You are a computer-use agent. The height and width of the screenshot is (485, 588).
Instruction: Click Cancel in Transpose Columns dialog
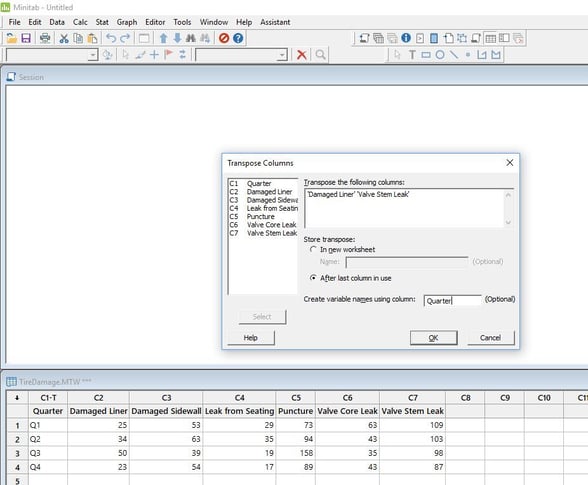[490, 338]
